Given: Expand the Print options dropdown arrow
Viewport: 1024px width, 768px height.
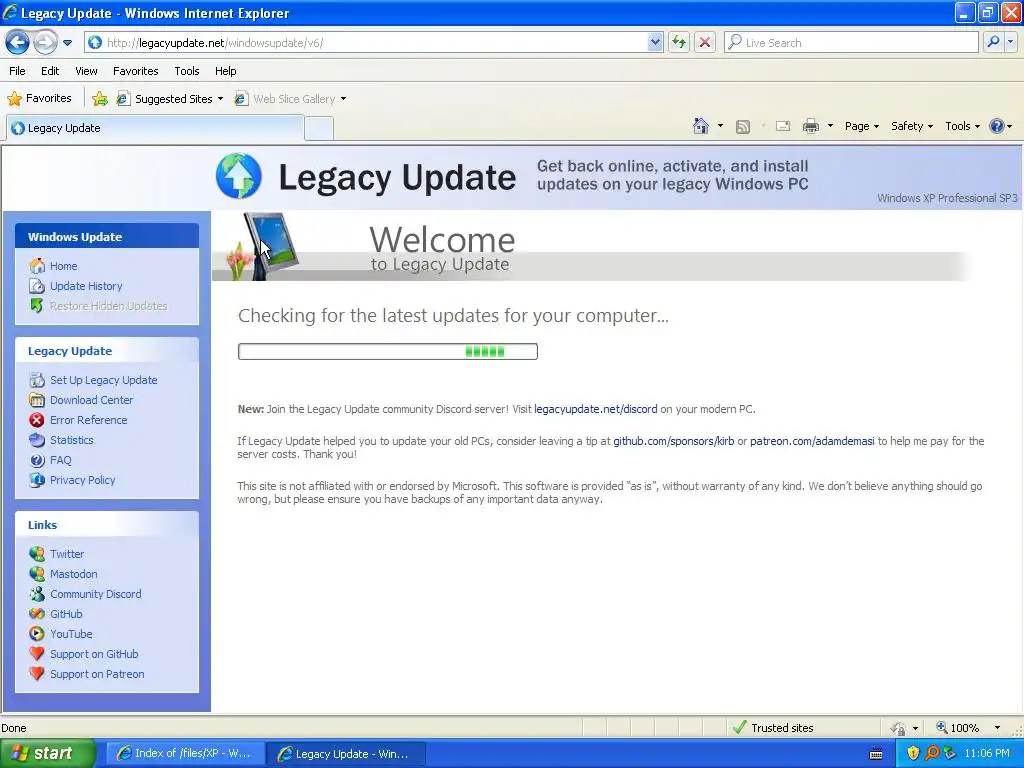Looking at the screenshot, I should pos(830,126).
